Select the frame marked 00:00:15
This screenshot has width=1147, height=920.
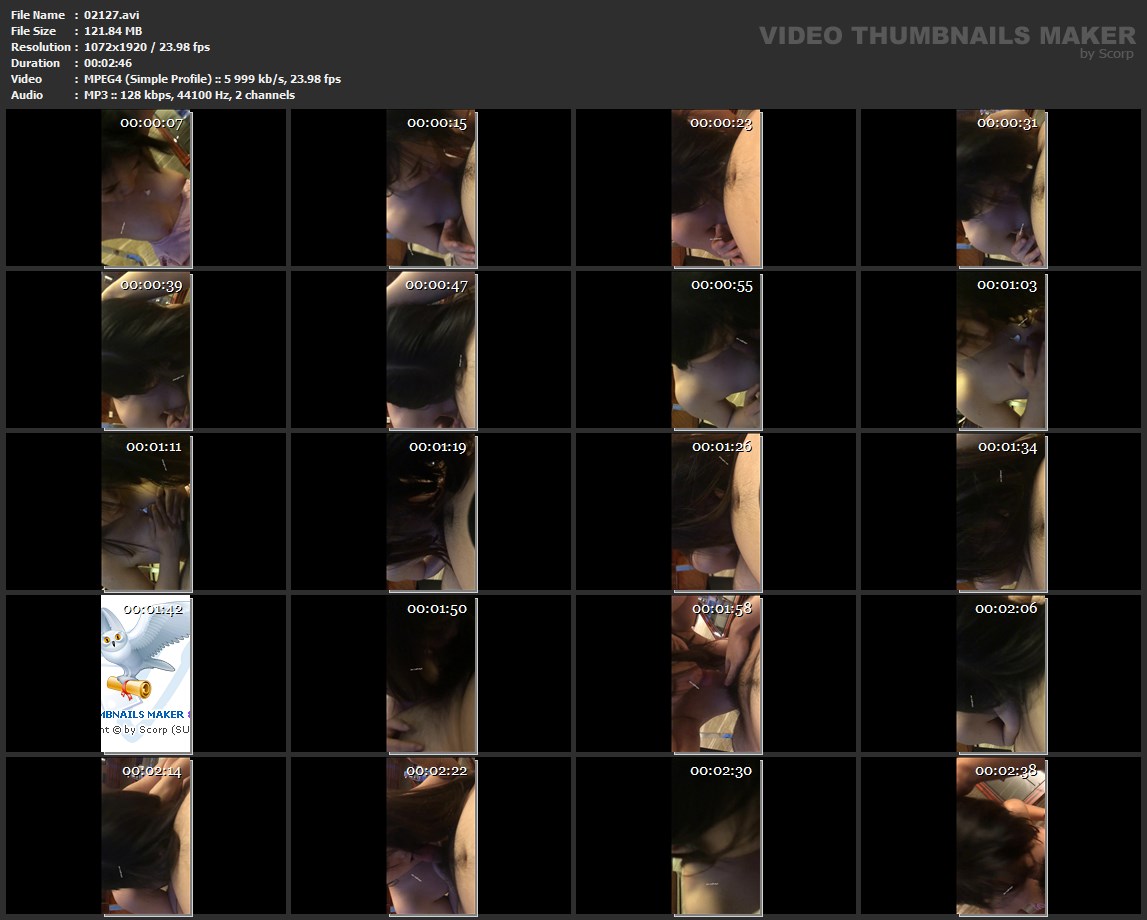point(431,188)
